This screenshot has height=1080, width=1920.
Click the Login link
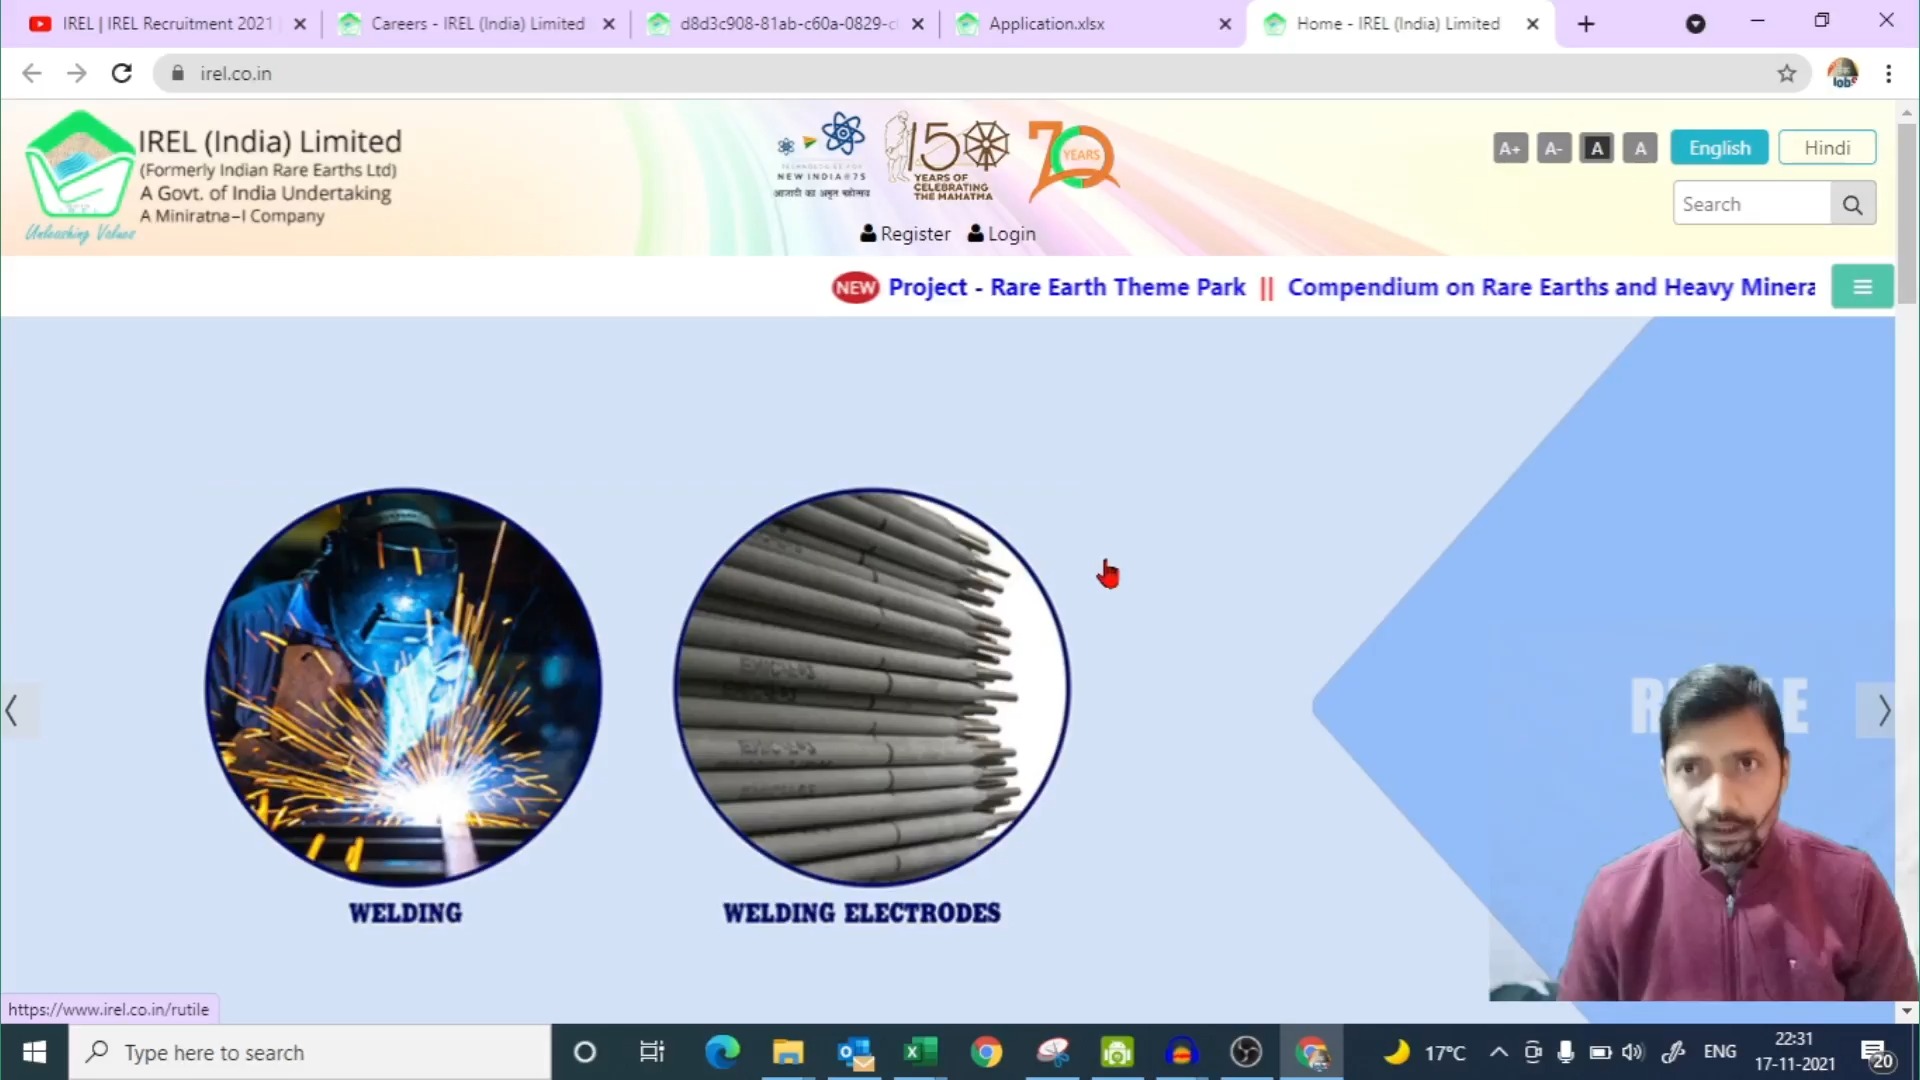1012,233
